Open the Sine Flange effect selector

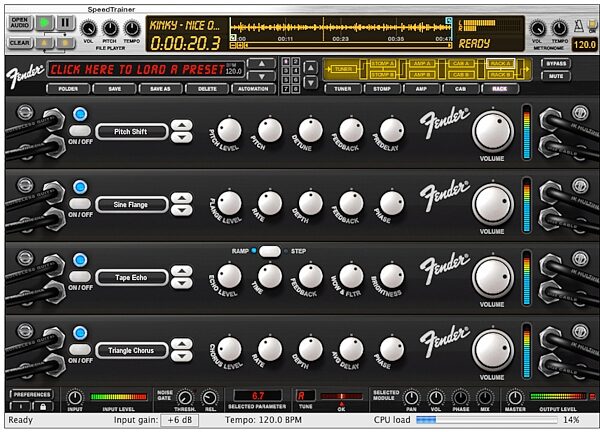131,205
